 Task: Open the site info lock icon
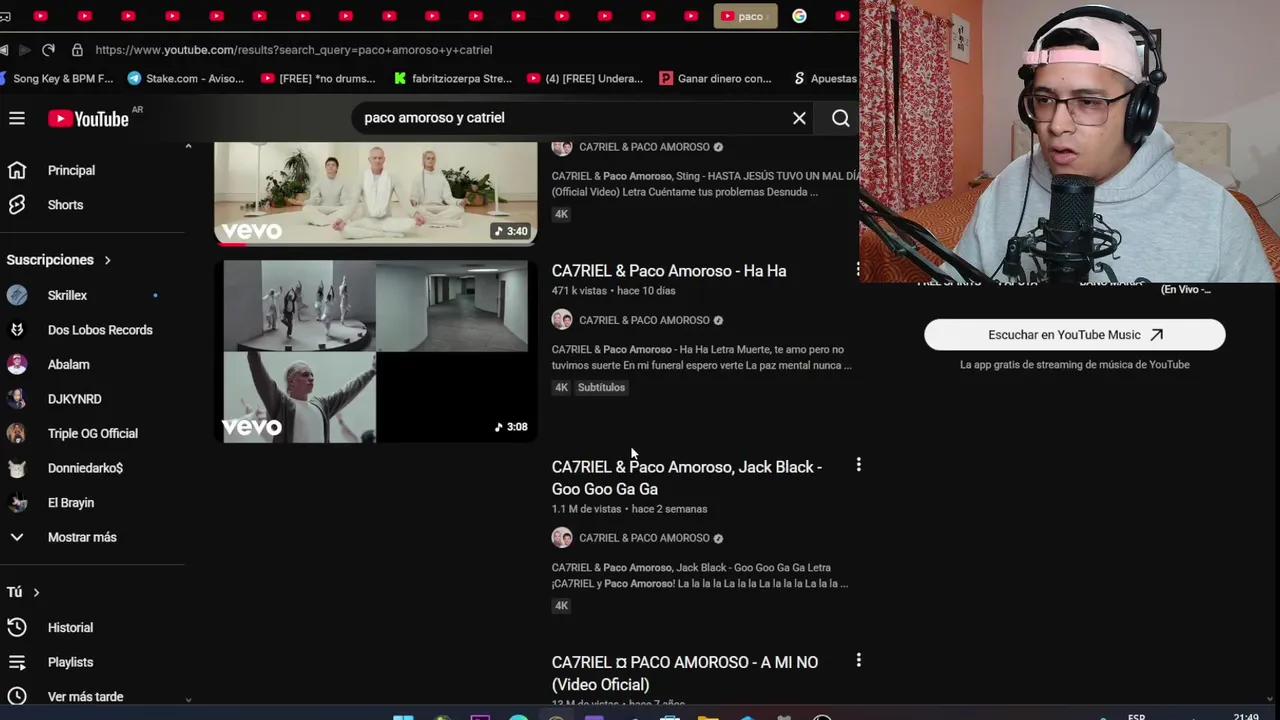point(77,49)
